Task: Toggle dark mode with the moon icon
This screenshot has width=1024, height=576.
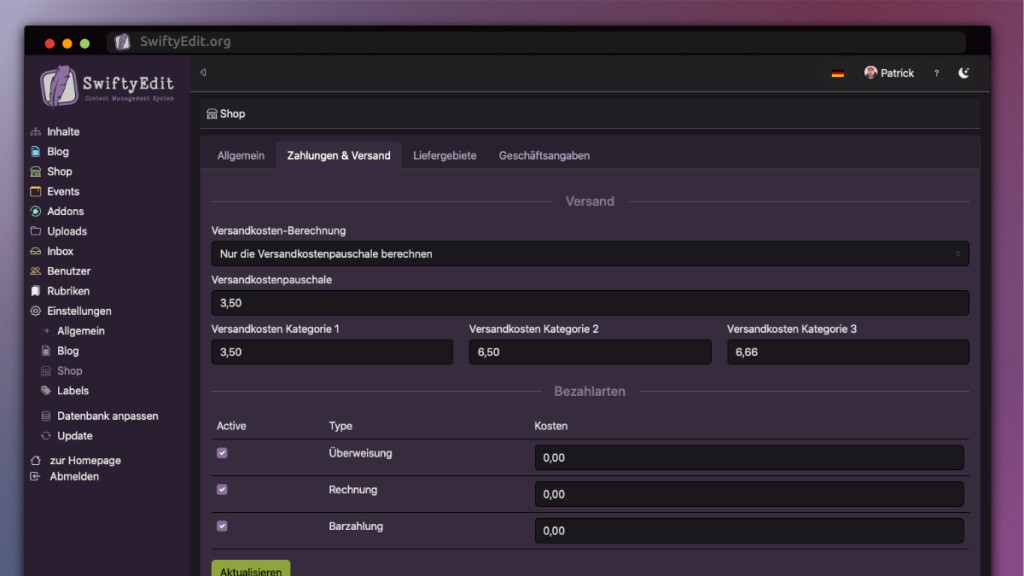Action: pos(963,73)
